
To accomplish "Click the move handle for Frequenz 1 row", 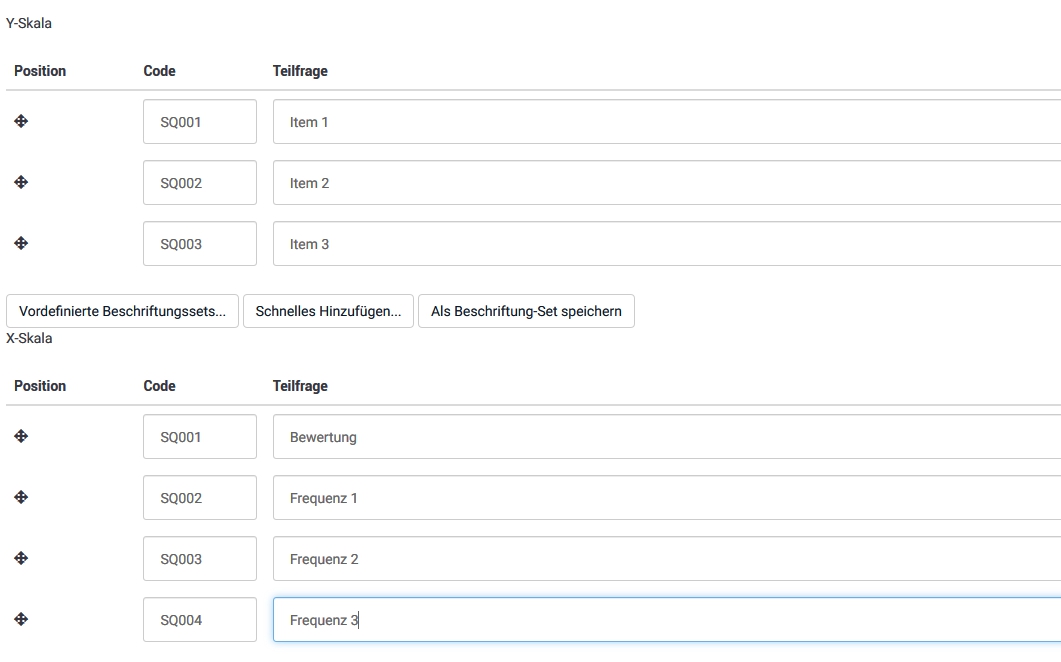I will click(x=21, y=497).
